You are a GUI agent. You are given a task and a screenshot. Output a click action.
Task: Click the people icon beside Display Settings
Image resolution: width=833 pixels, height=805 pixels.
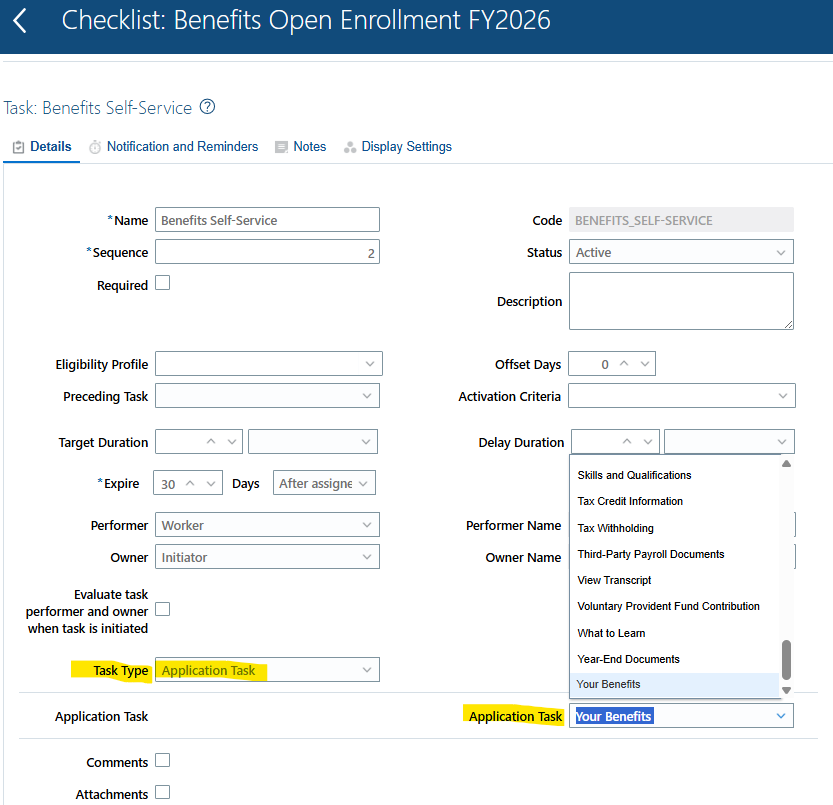pyautogui.click(x=350, y=146)
